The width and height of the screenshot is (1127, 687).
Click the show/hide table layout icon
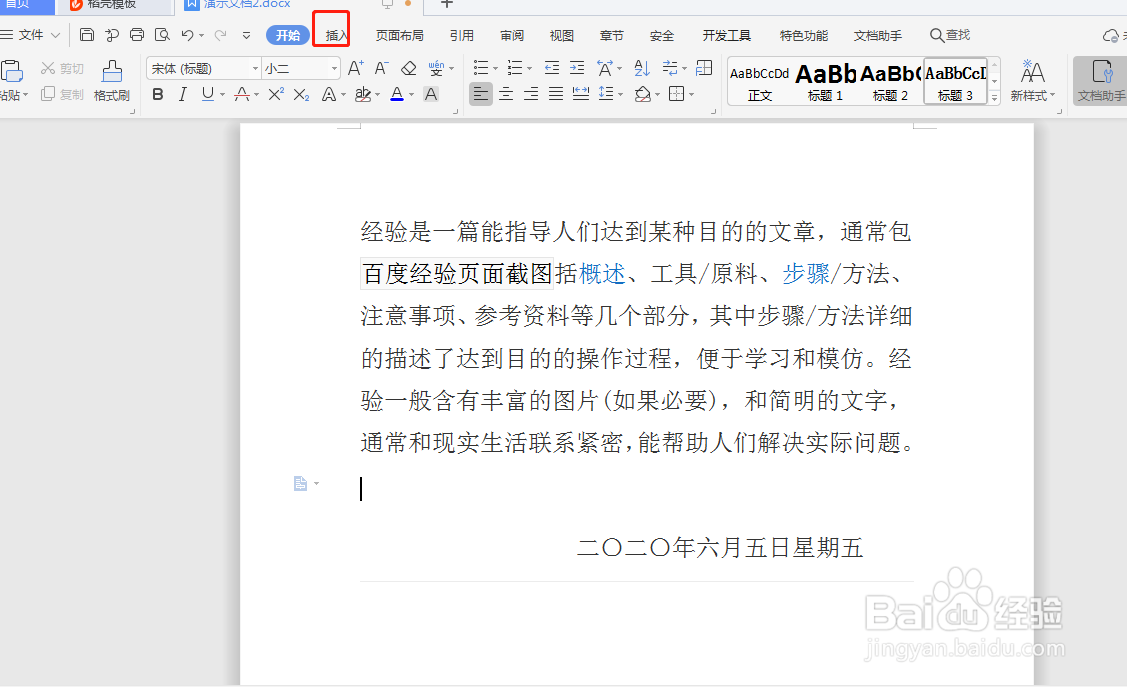(704, 68)
